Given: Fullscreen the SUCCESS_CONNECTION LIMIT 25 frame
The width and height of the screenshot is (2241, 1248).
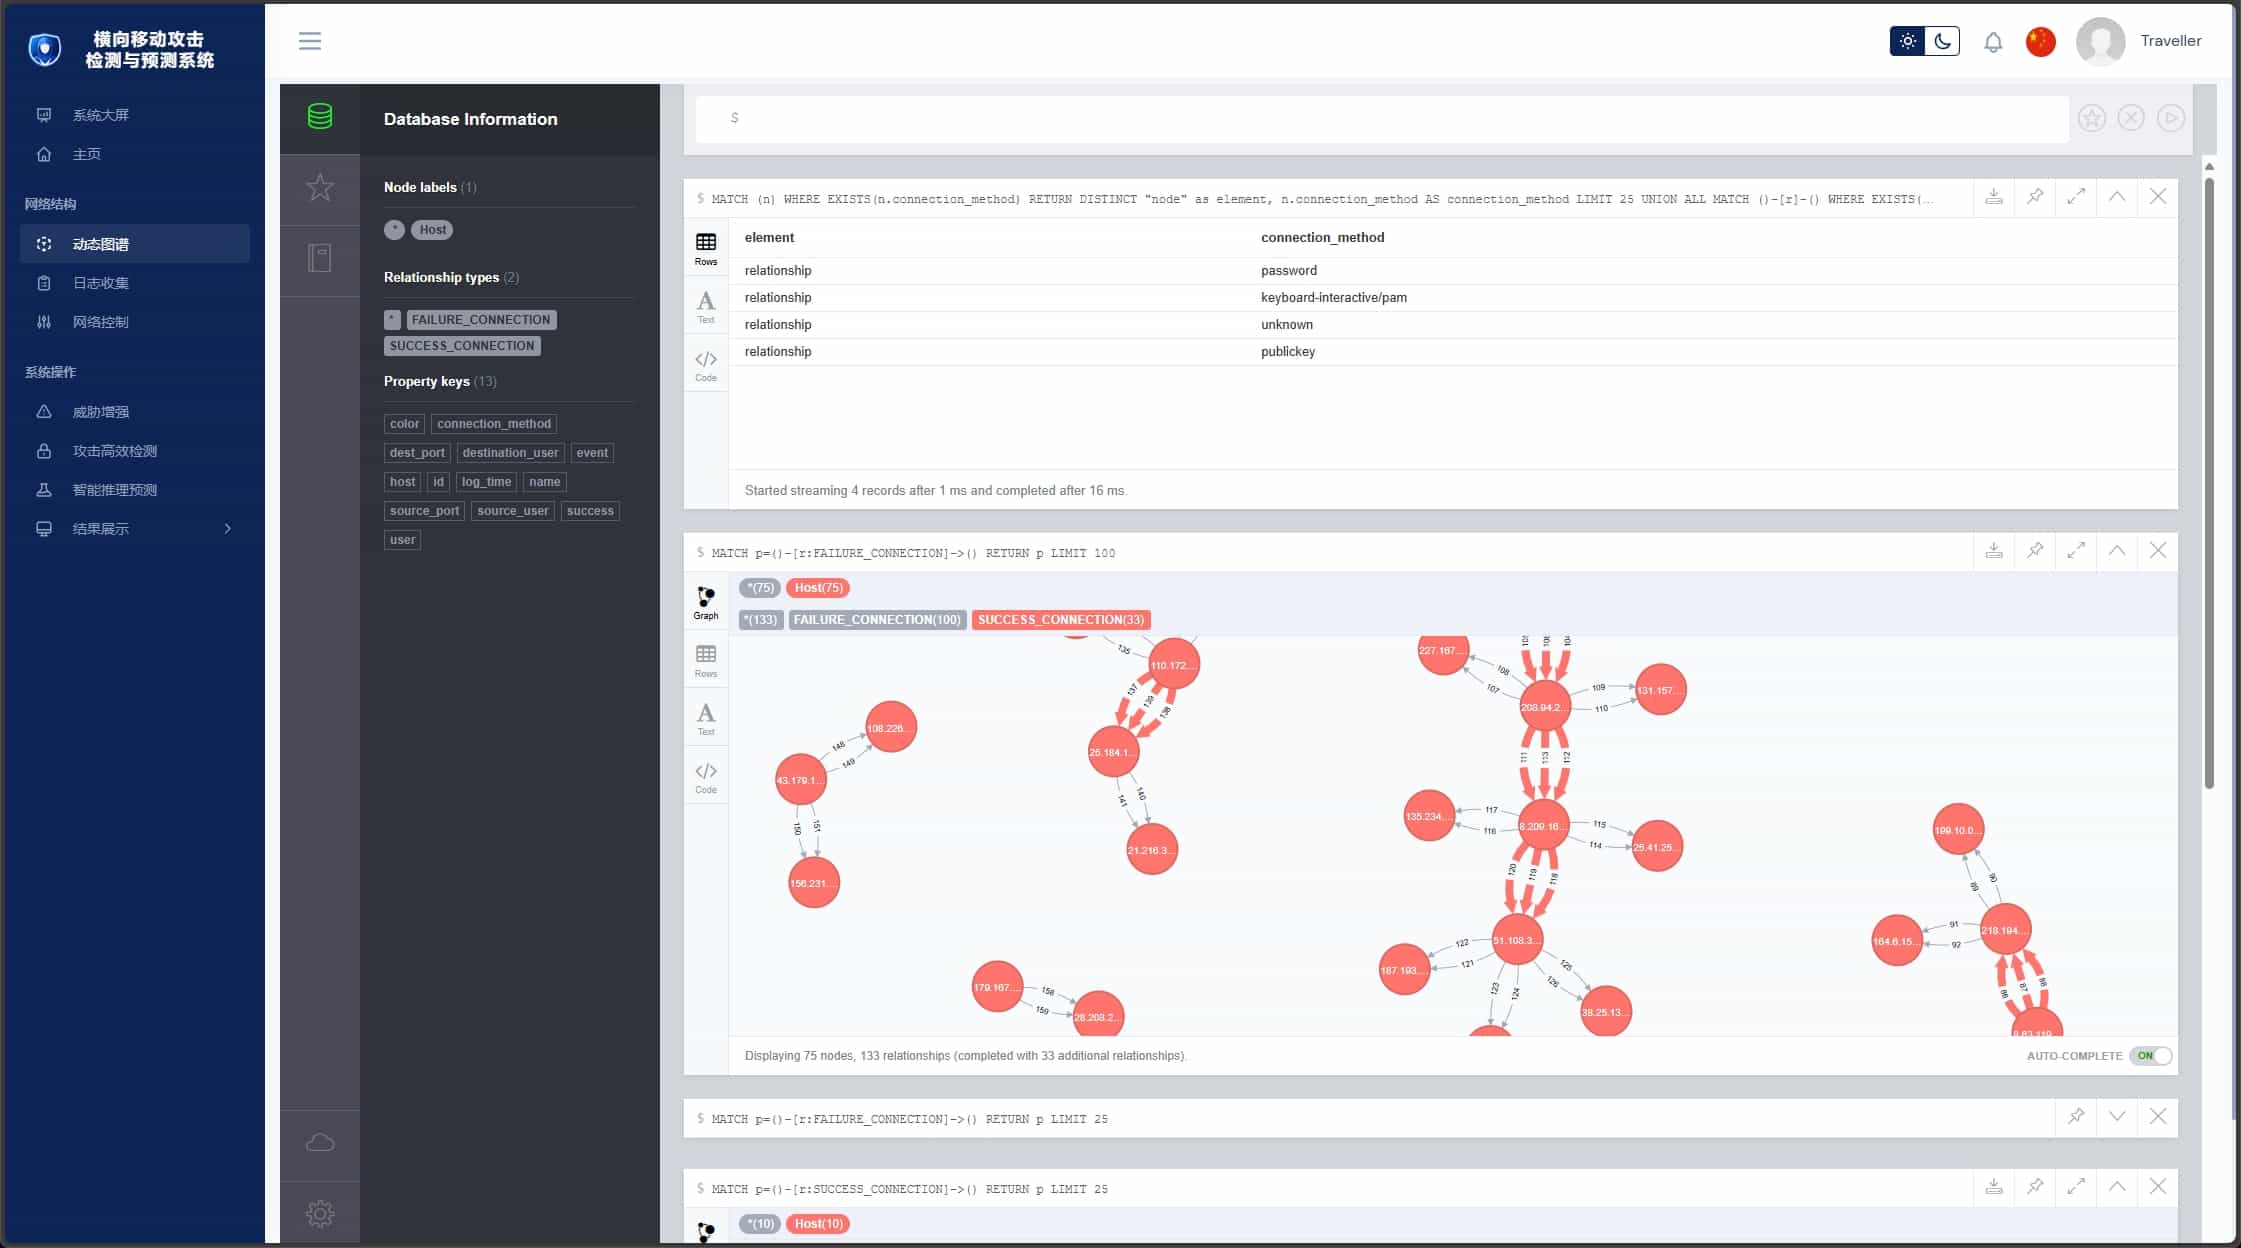Looking at the screenshot, I should point(2076,1187).
